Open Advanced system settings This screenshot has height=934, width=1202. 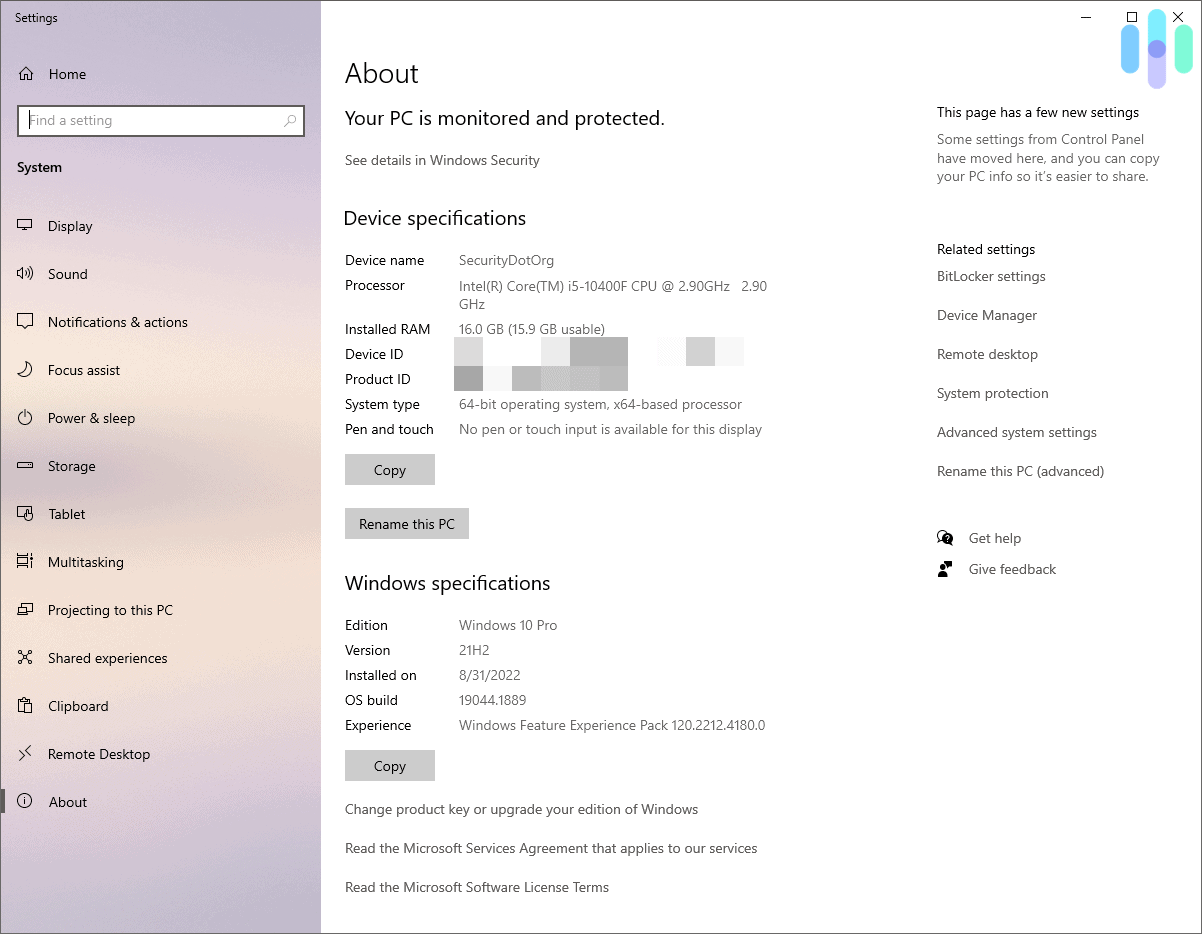pyautogui.click(x=1016, y=432)
